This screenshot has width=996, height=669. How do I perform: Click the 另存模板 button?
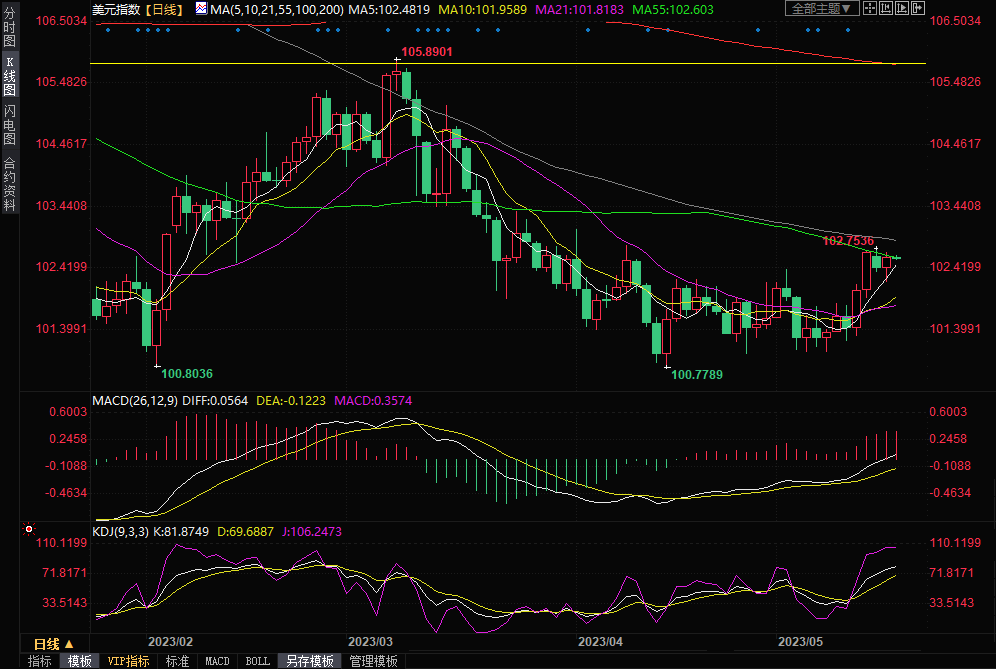pyautogui.click(x=310, y=661)
